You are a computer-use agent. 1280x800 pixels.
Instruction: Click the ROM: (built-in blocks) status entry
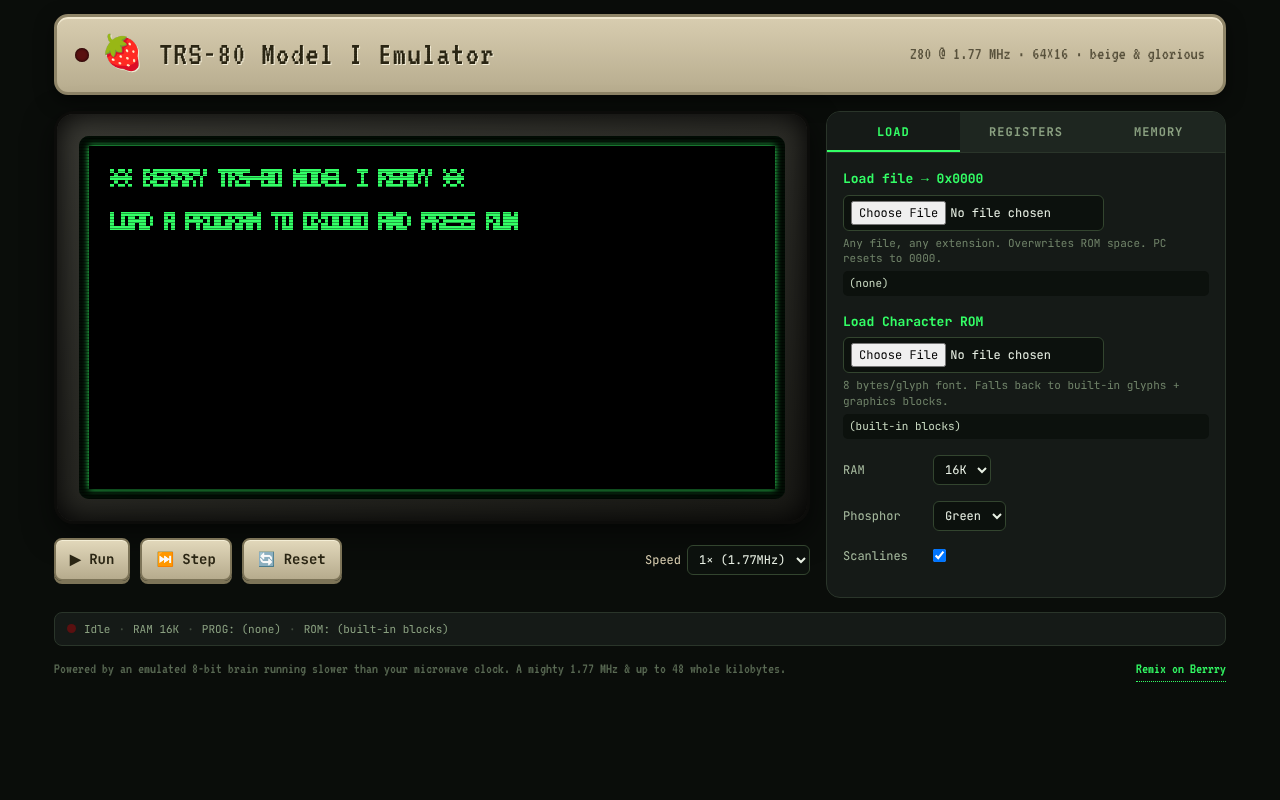point(376,629)
